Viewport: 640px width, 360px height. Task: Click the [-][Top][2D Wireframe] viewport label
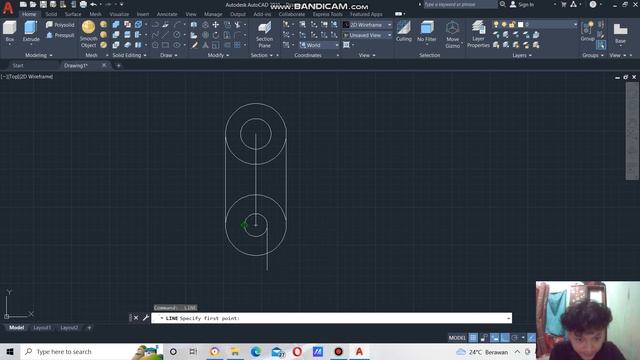27,76
